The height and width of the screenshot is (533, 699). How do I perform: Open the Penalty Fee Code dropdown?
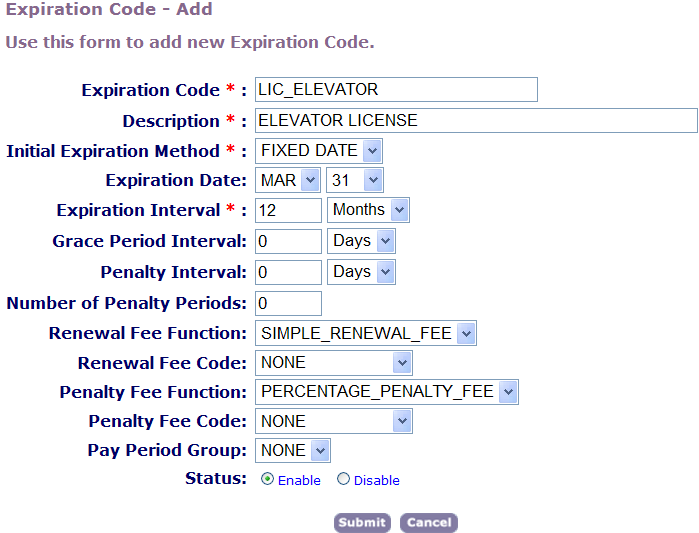coord(334,421)
